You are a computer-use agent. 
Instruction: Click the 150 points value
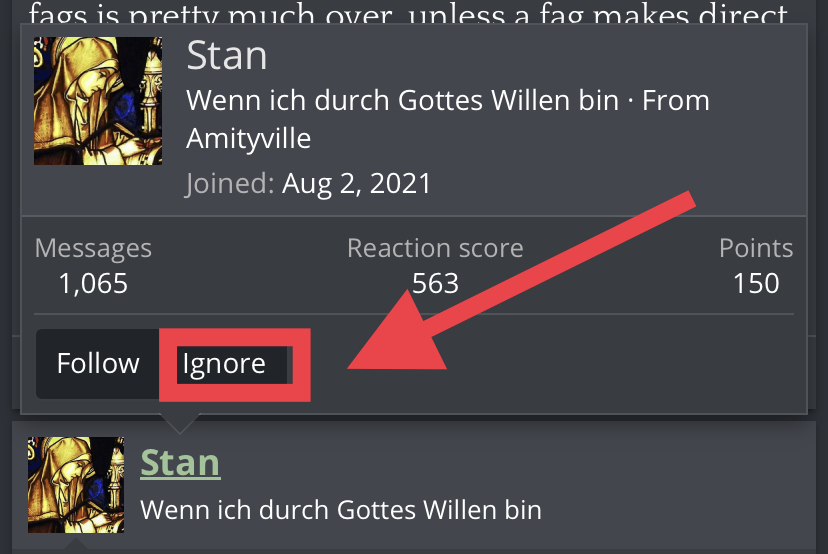(756, 284)
